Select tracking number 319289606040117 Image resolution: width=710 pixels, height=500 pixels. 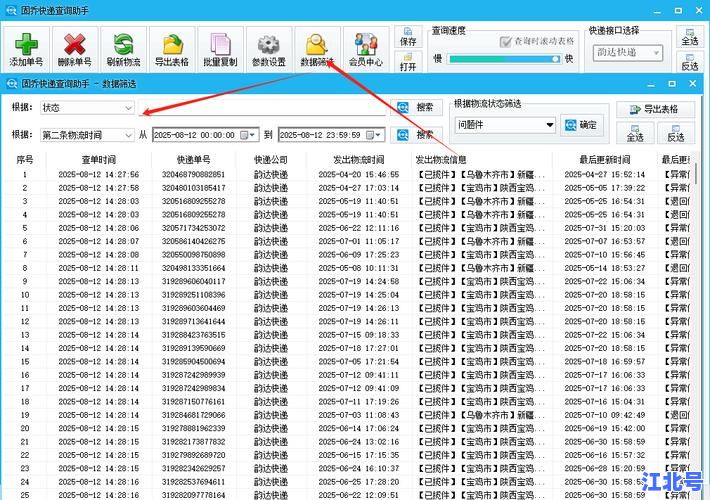point(193,281)
